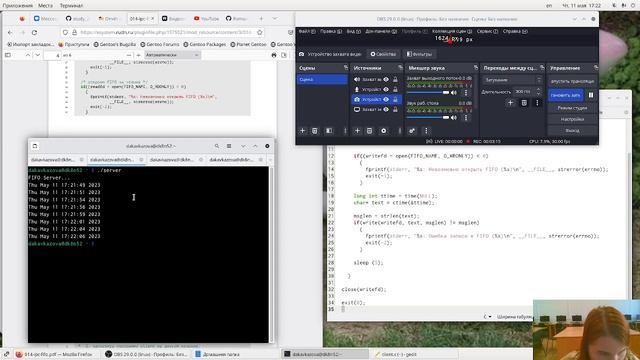
Task: Switch to YouTube tab in Firefox
Action: (207, 18)
